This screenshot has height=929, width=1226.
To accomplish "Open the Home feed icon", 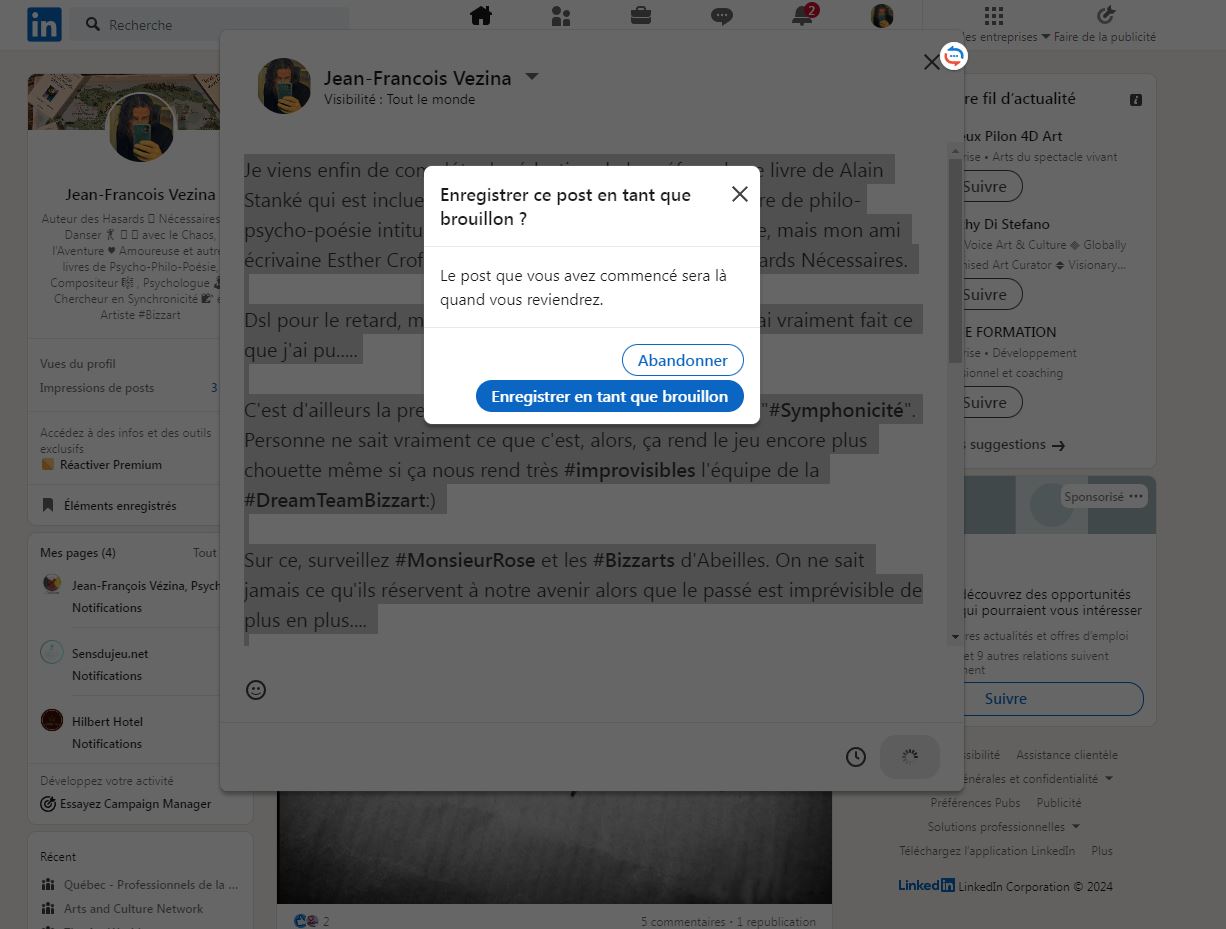I will pyautogui.click(x=481, y=16).
